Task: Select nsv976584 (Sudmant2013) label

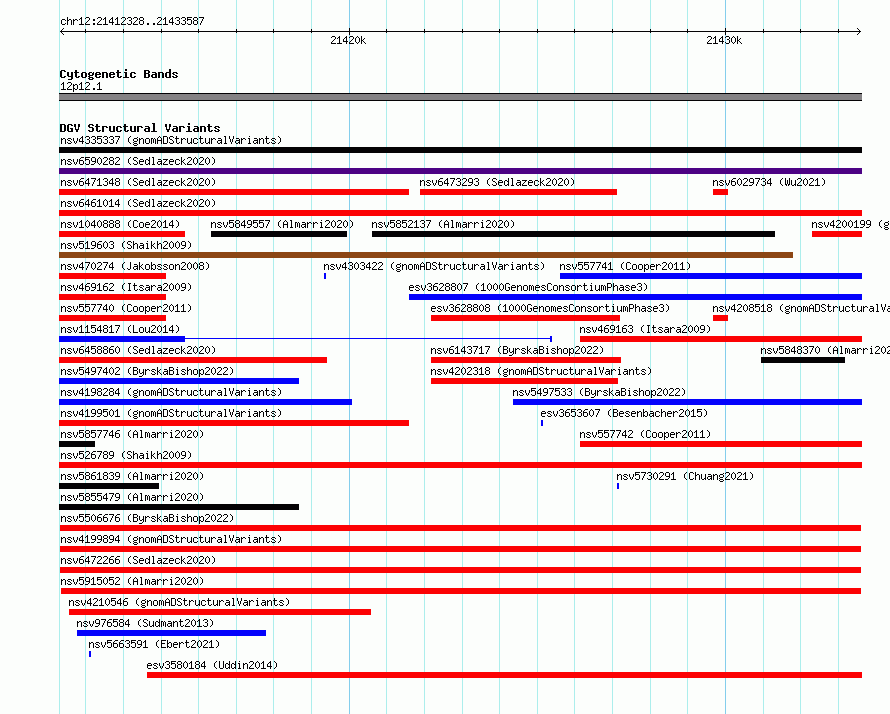Action: [x=145, y=623]
